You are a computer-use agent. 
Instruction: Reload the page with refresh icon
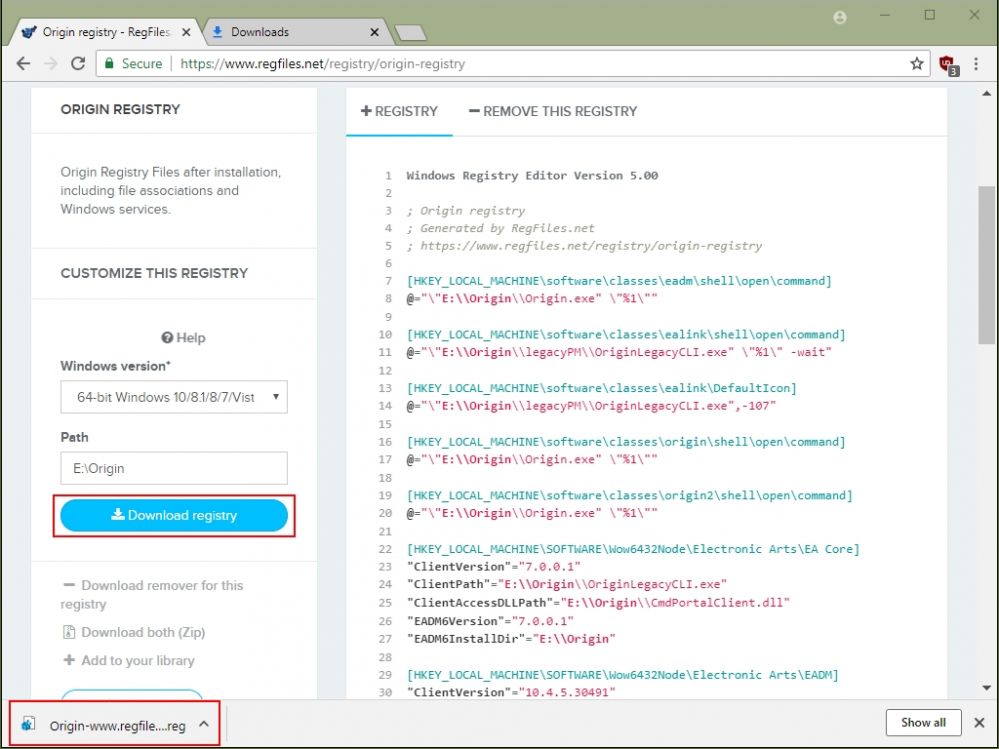[78, 63]
